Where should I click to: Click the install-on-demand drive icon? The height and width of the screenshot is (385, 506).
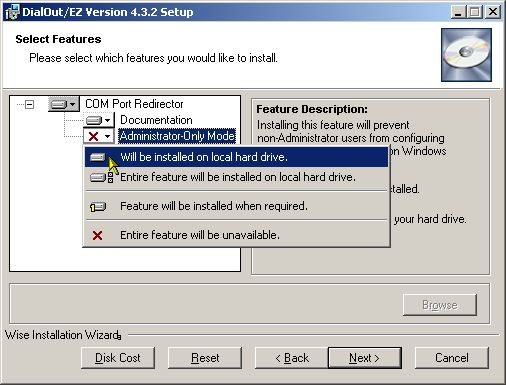coord(98,207)
